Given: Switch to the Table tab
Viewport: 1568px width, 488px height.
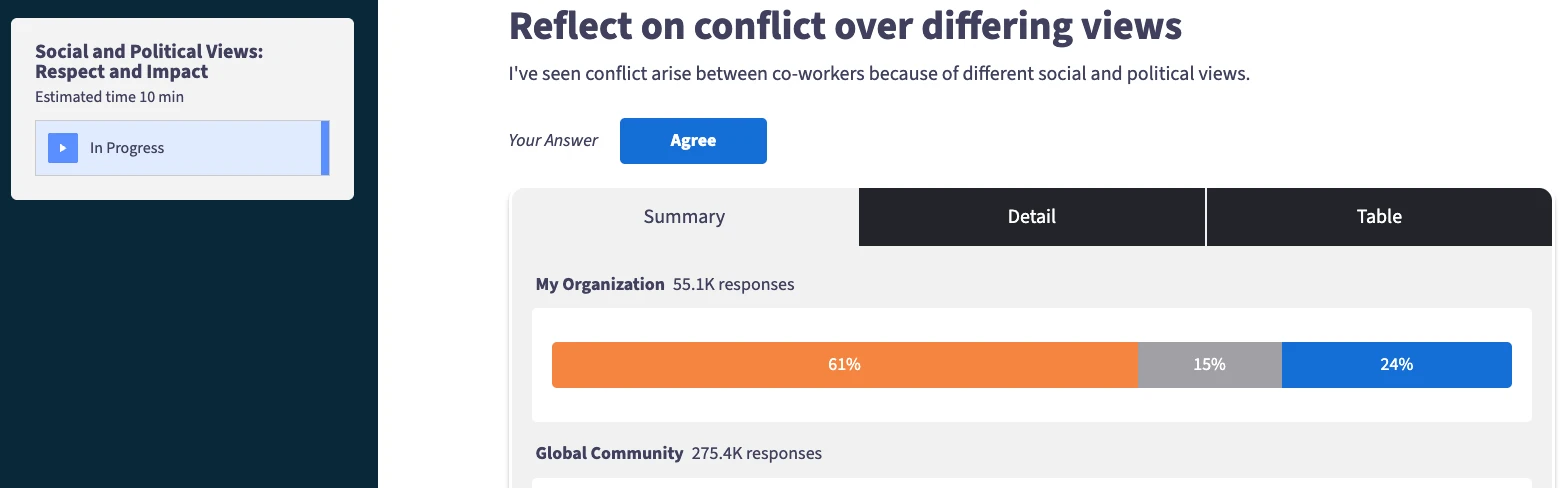Looking at the screenshot, I should point(1379,216).
